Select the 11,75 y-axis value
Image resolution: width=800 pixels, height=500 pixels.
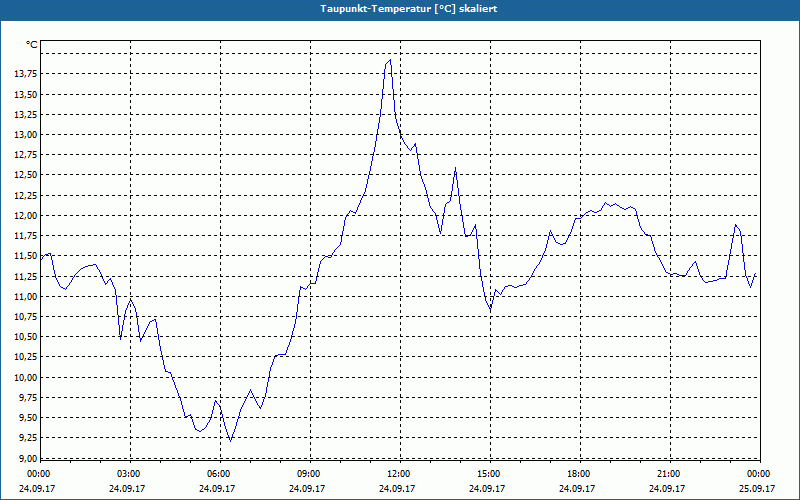(26, 236)
